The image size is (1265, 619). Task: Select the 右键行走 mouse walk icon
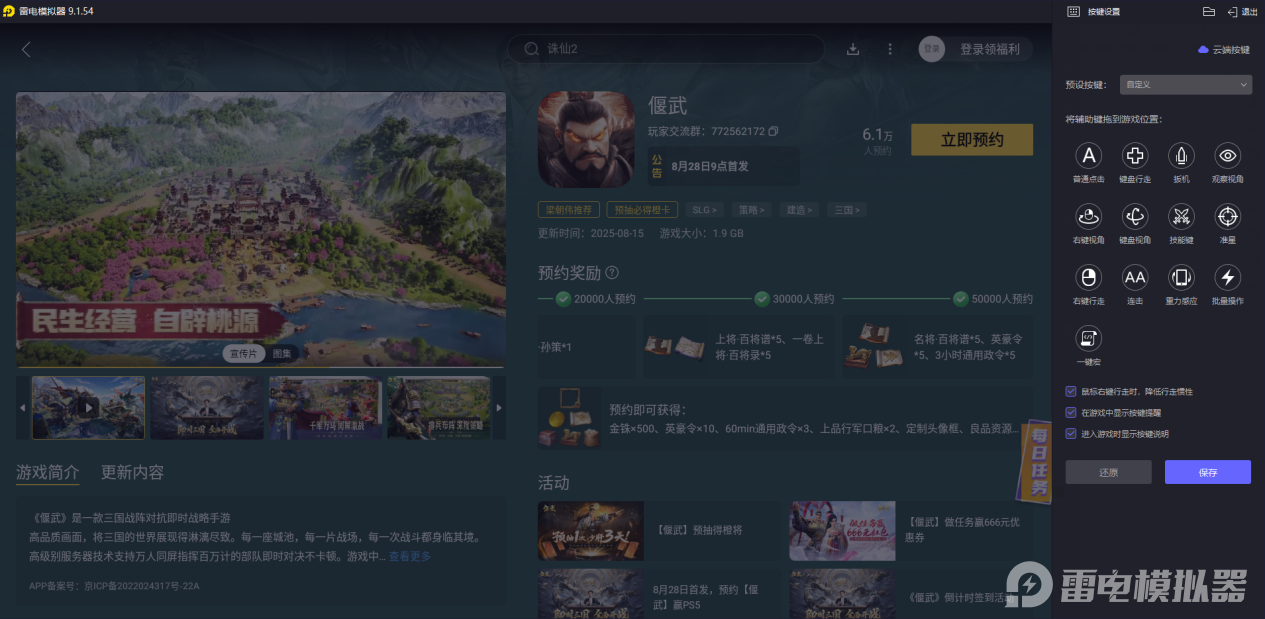(x=1088, y=277)
